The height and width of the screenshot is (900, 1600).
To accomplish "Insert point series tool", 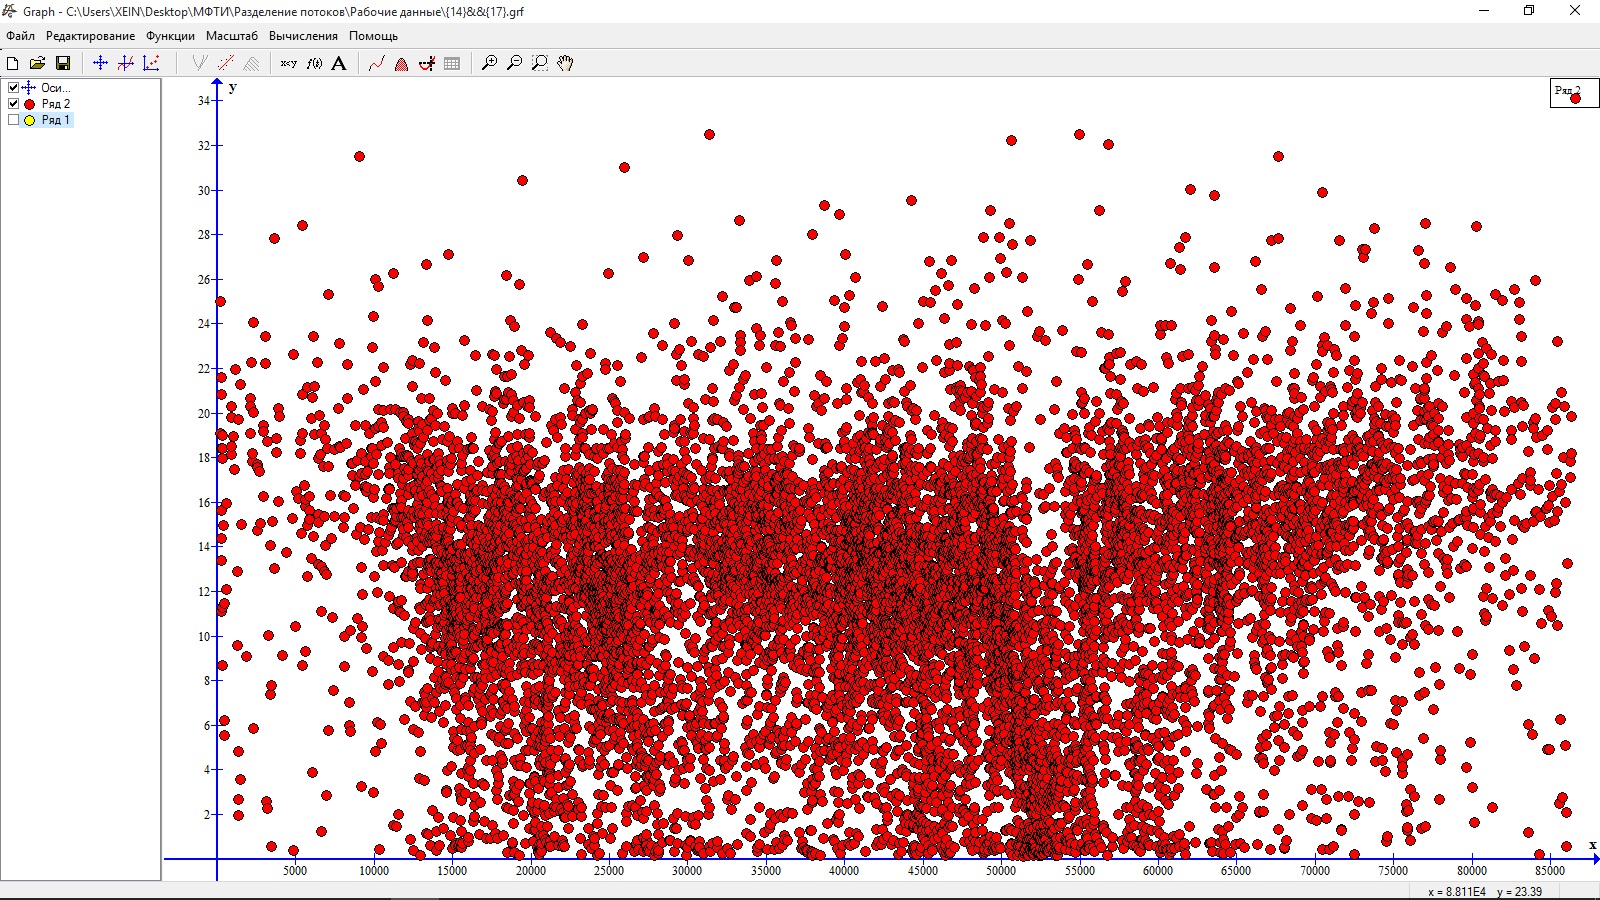I will click(151, 63).
